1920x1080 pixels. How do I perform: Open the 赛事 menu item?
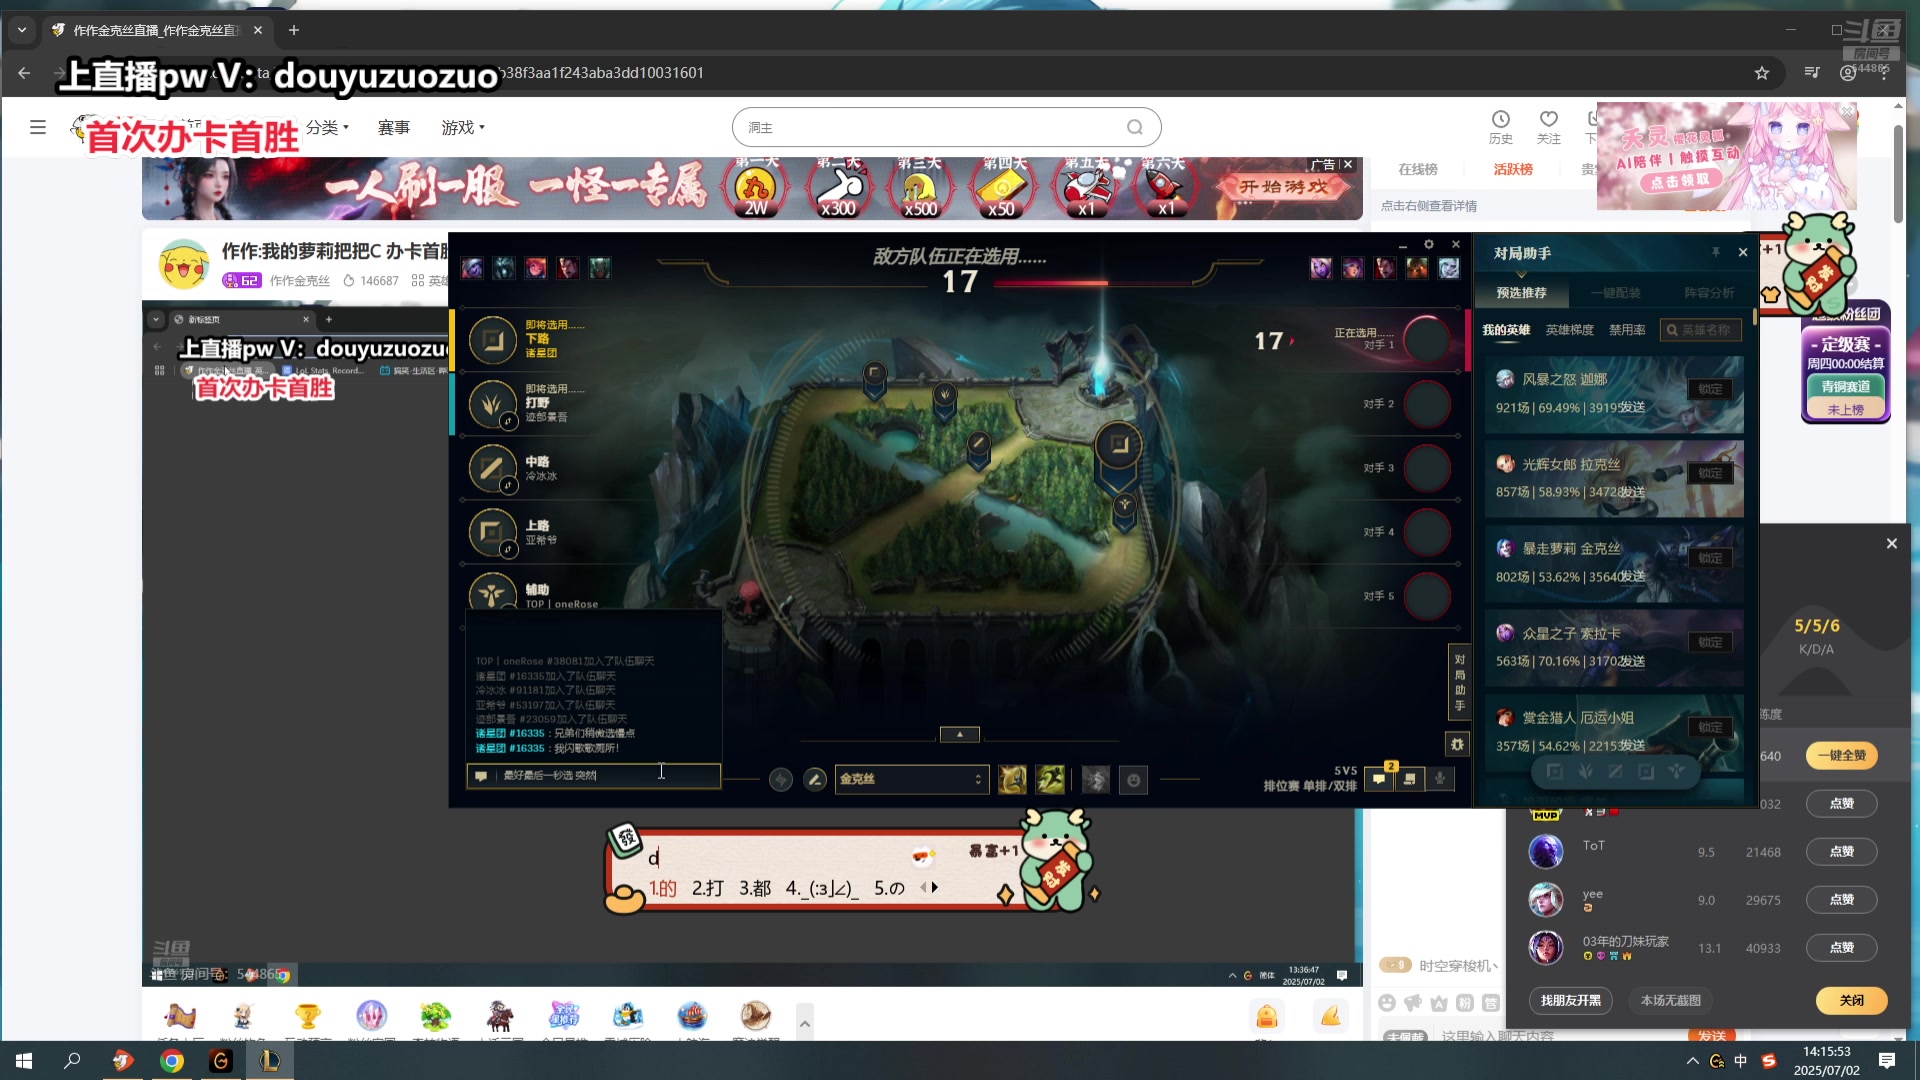point(394,127)
